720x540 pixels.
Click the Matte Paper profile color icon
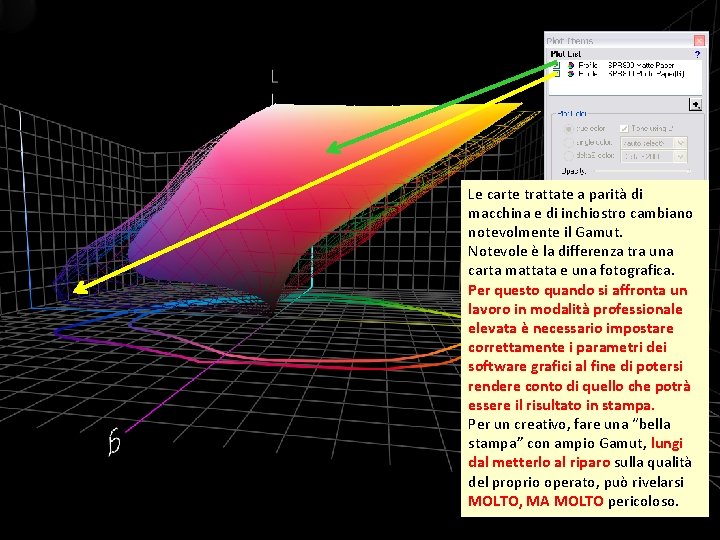point(571,66)
